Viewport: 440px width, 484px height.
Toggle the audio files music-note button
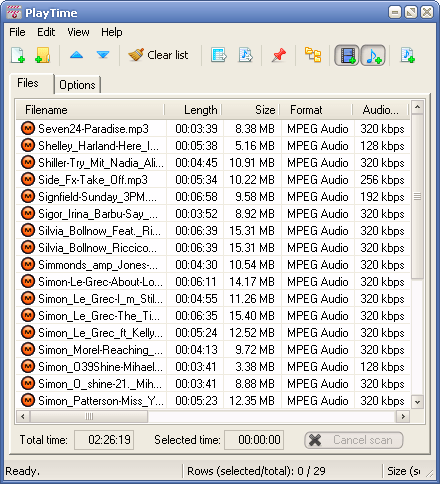pos(373,55)
